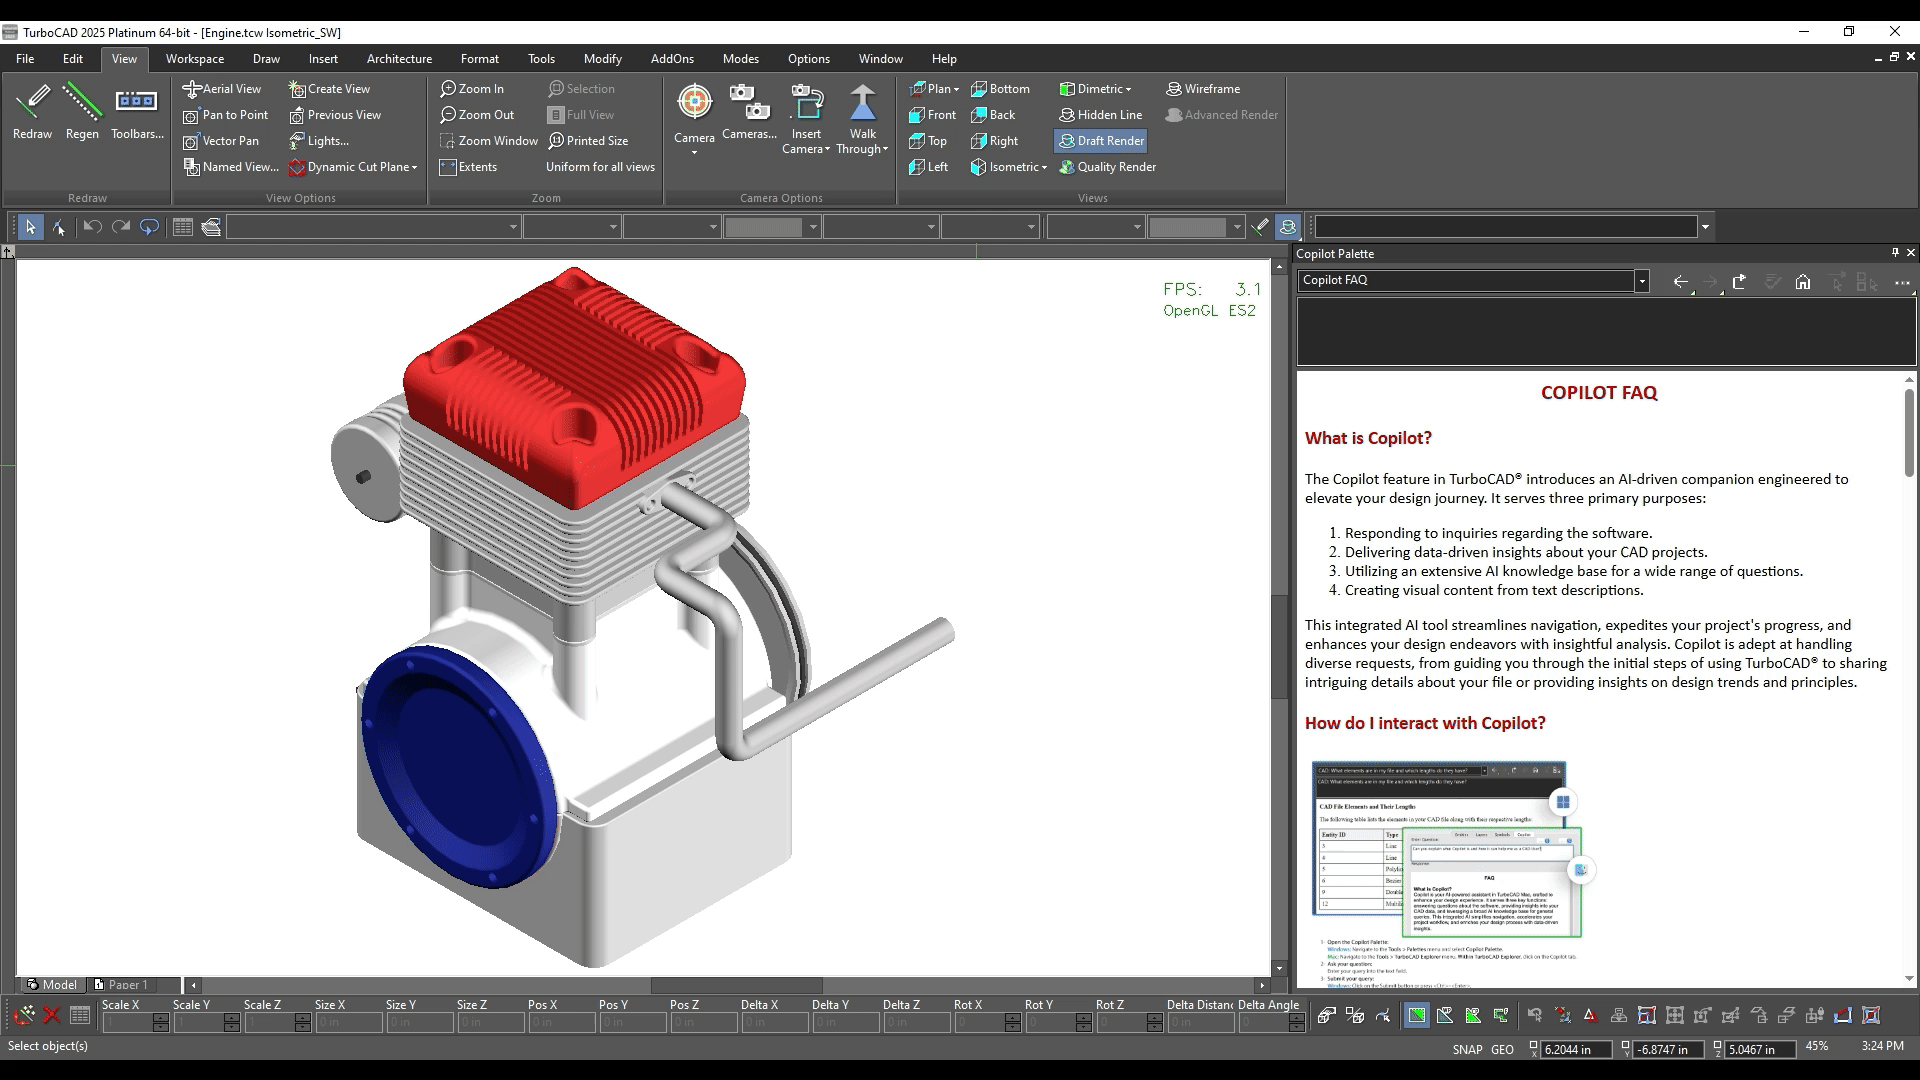Switch to the Paper 1 tab

coord(120,985)
